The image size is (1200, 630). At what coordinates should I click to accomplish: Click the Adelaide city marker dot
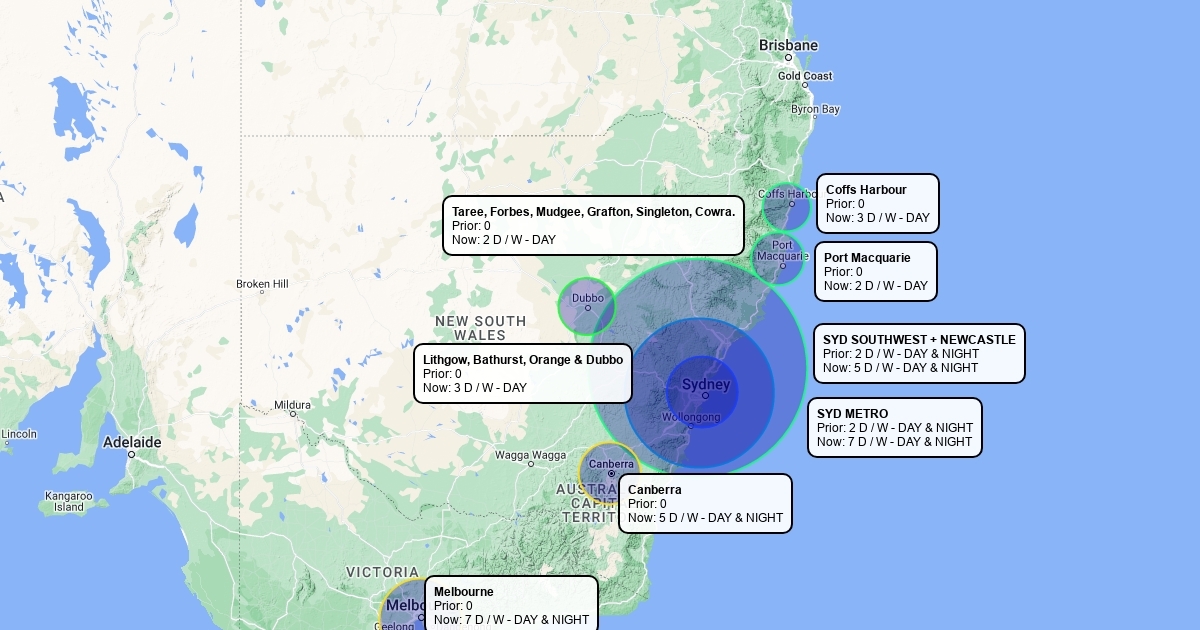click(x=131, y=454)
